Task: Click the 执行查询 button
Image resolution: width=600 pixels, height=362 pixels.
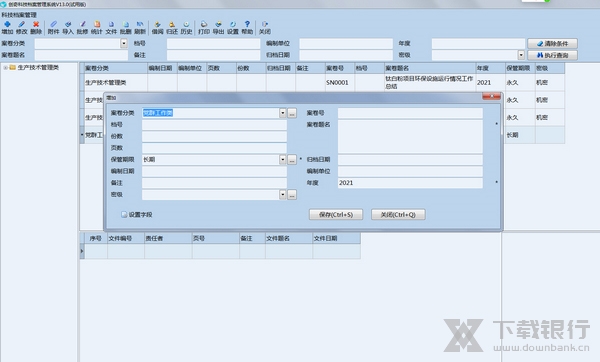Action: (552, 55)
